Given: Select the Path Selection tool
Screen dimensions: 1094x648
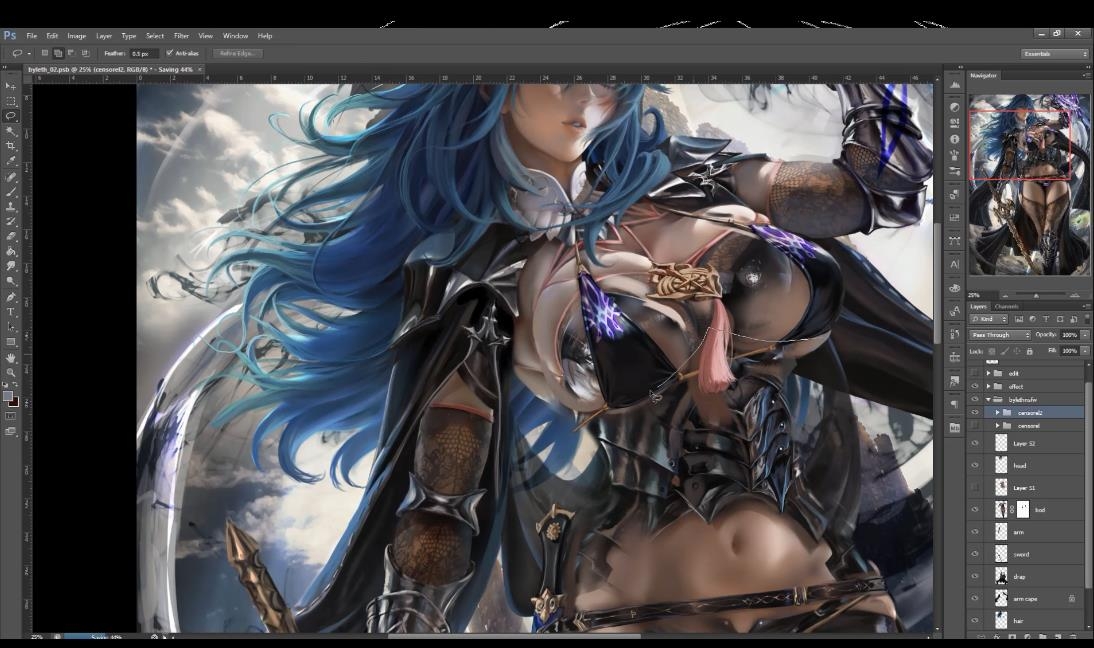Looking at the screenshot, I should [10, 326].
